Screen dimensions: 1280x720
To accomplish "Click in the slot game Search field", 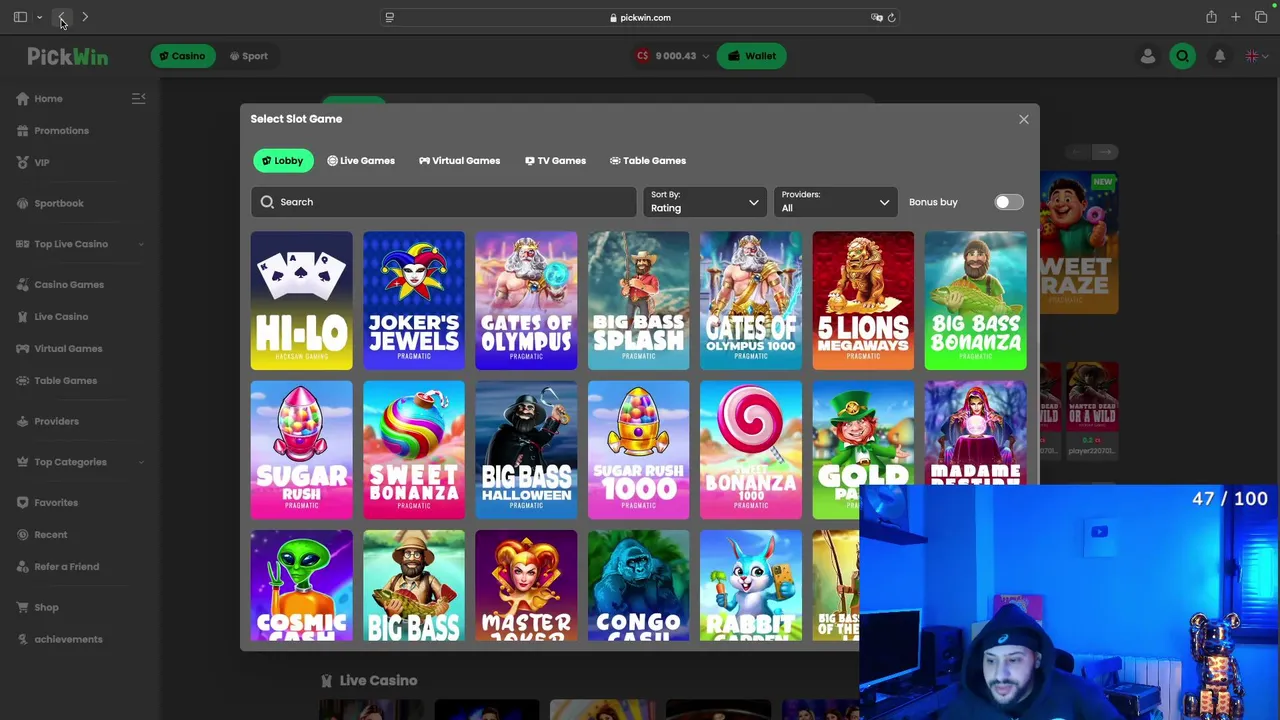I will pos(443,202).
